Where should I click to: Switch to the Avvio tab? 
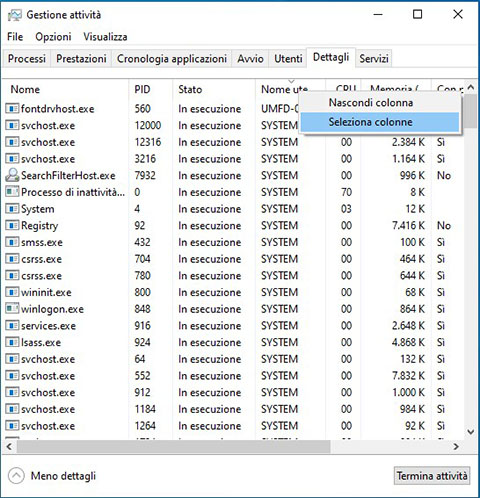pyautogui.click(x=250, y=59)
